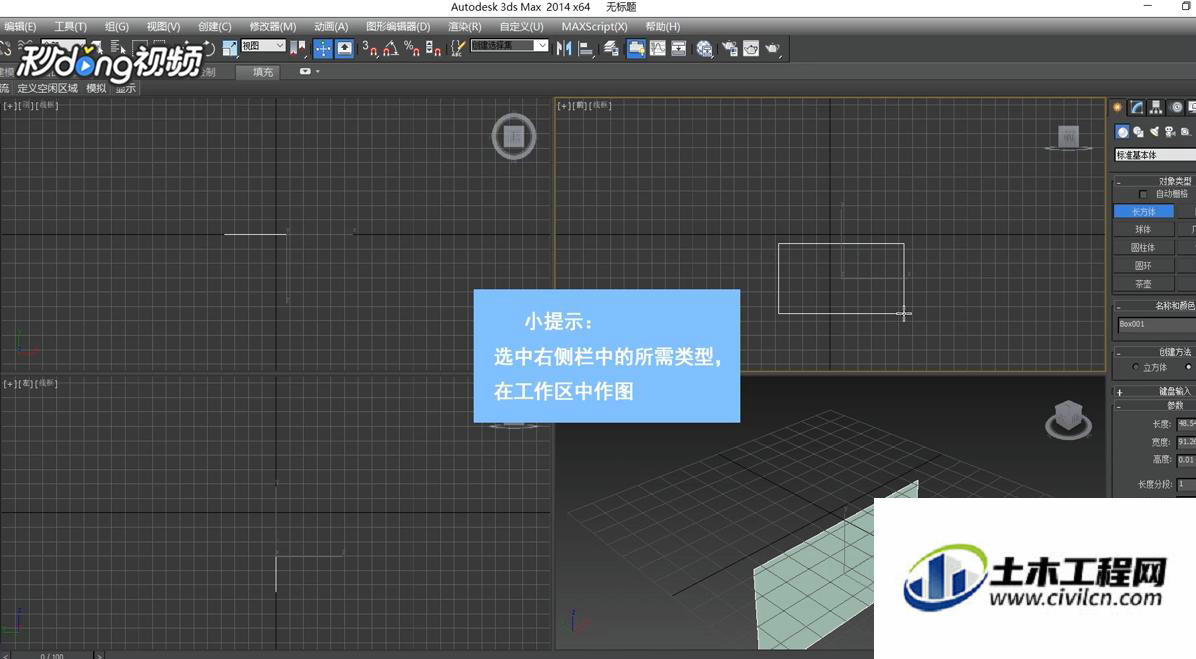Open the Curve Editor icon
Screen dimensions: 1196x659
657,49
